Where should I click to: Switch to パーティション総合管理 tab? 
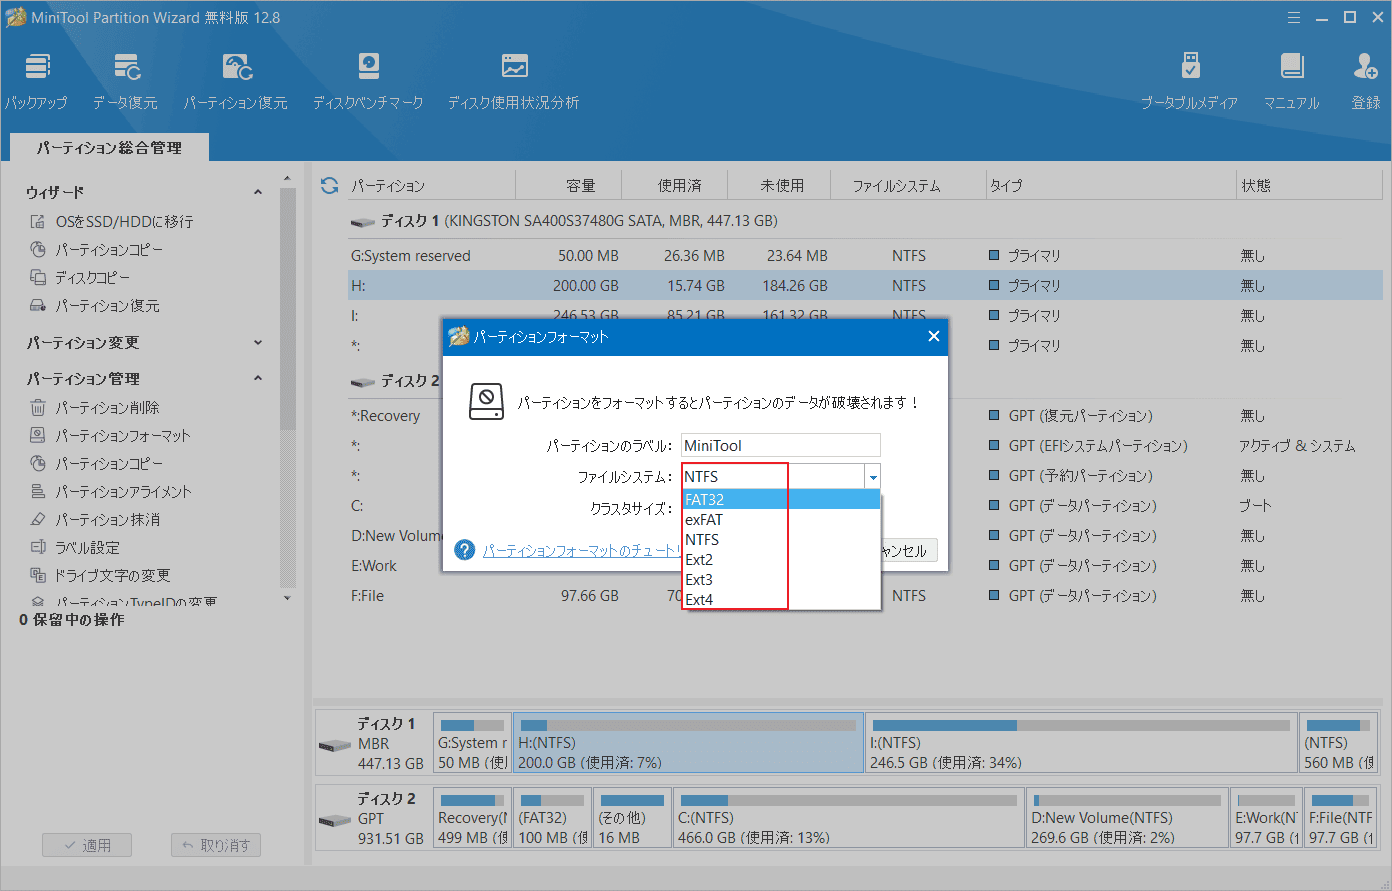[x=109, y=147]
